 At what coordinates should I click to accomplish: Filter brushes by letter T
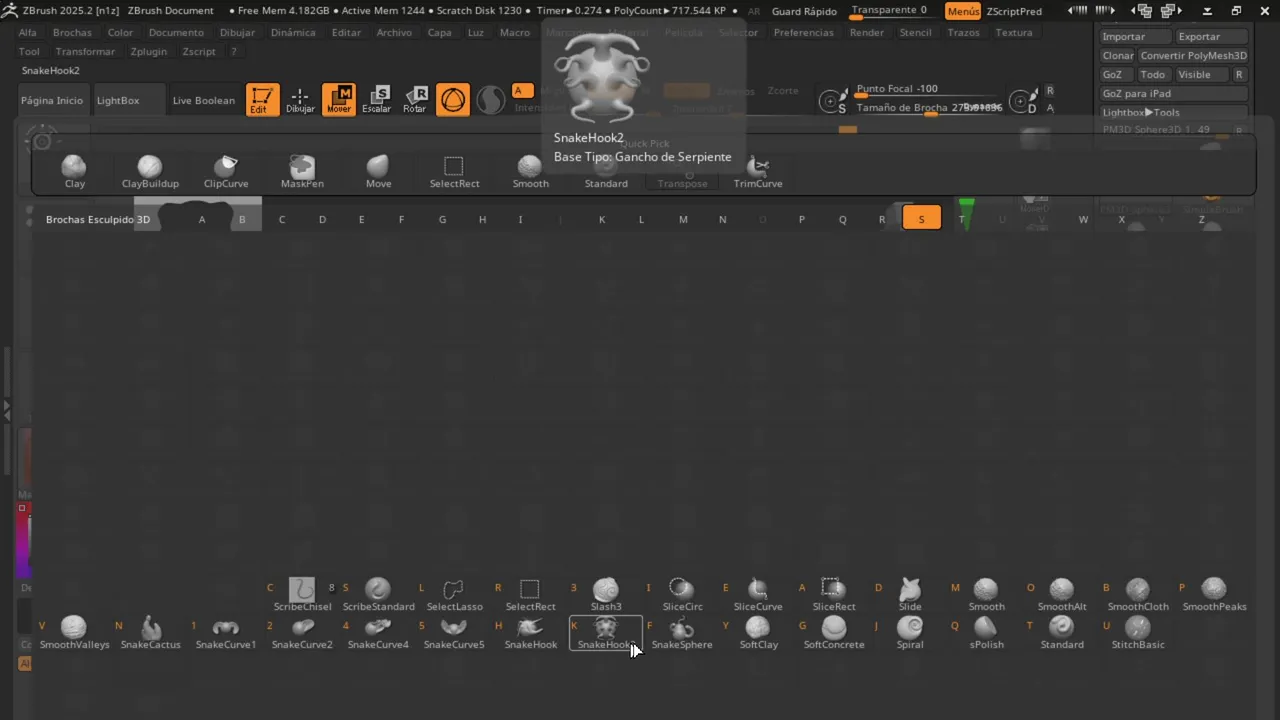click(962, 219)
